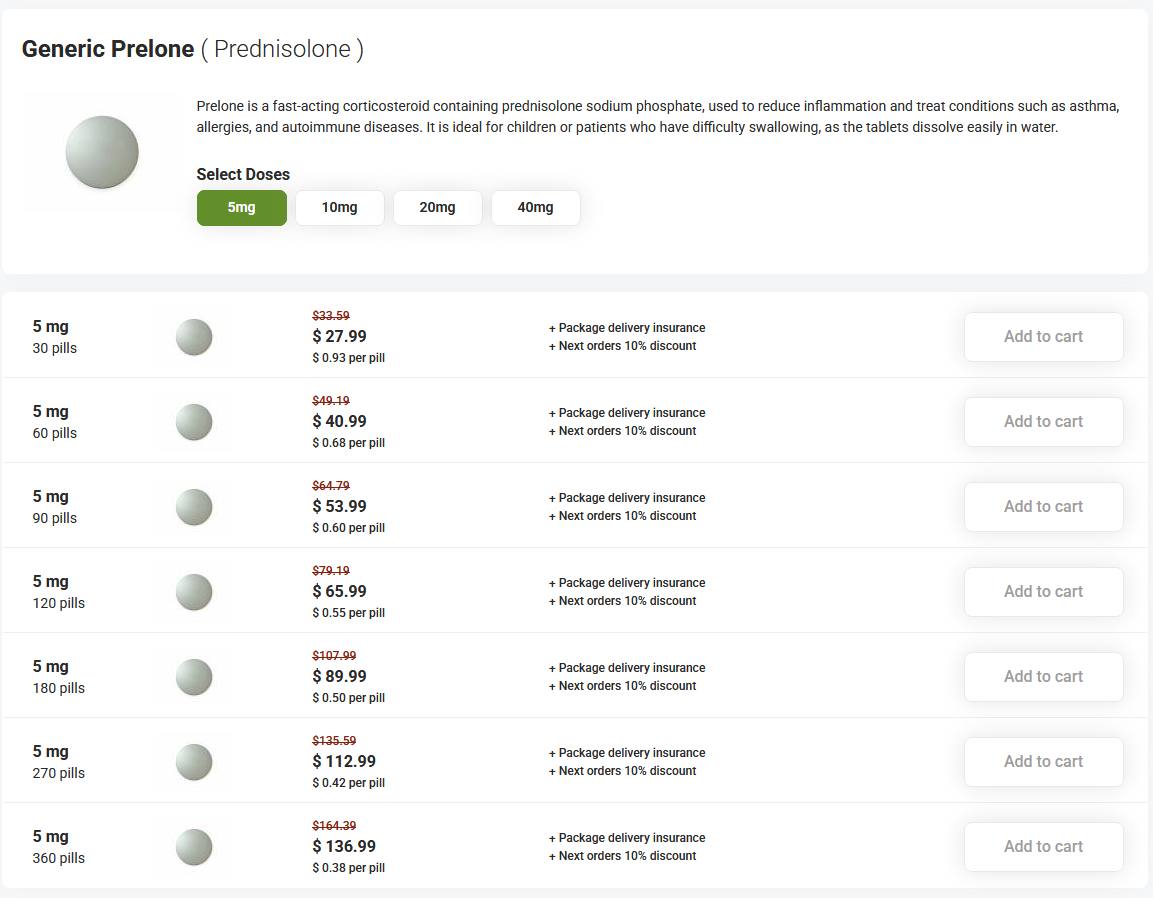Click the $ 40.99 price
This screenshot has height=898, width=1153.
pyautogui.click(x=339, y=421)
